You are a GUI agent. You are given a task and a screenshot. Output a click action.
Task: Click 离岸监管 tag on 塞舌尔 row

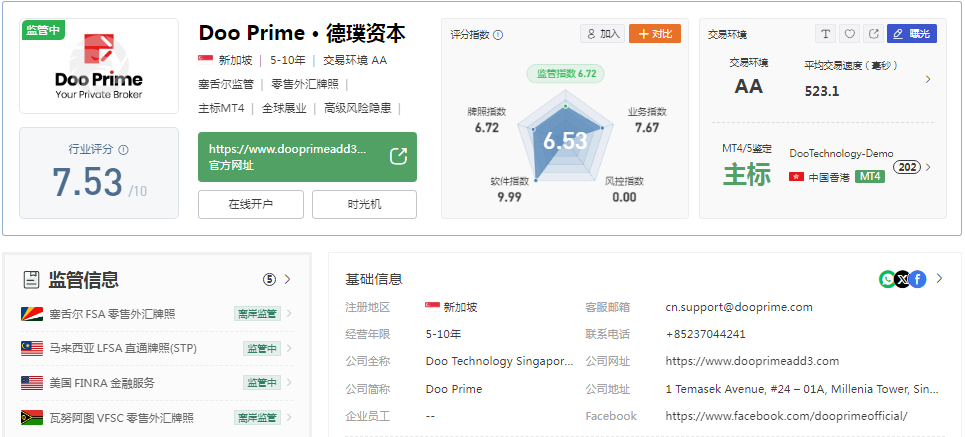pyautogui.click(x=257, y=314)
